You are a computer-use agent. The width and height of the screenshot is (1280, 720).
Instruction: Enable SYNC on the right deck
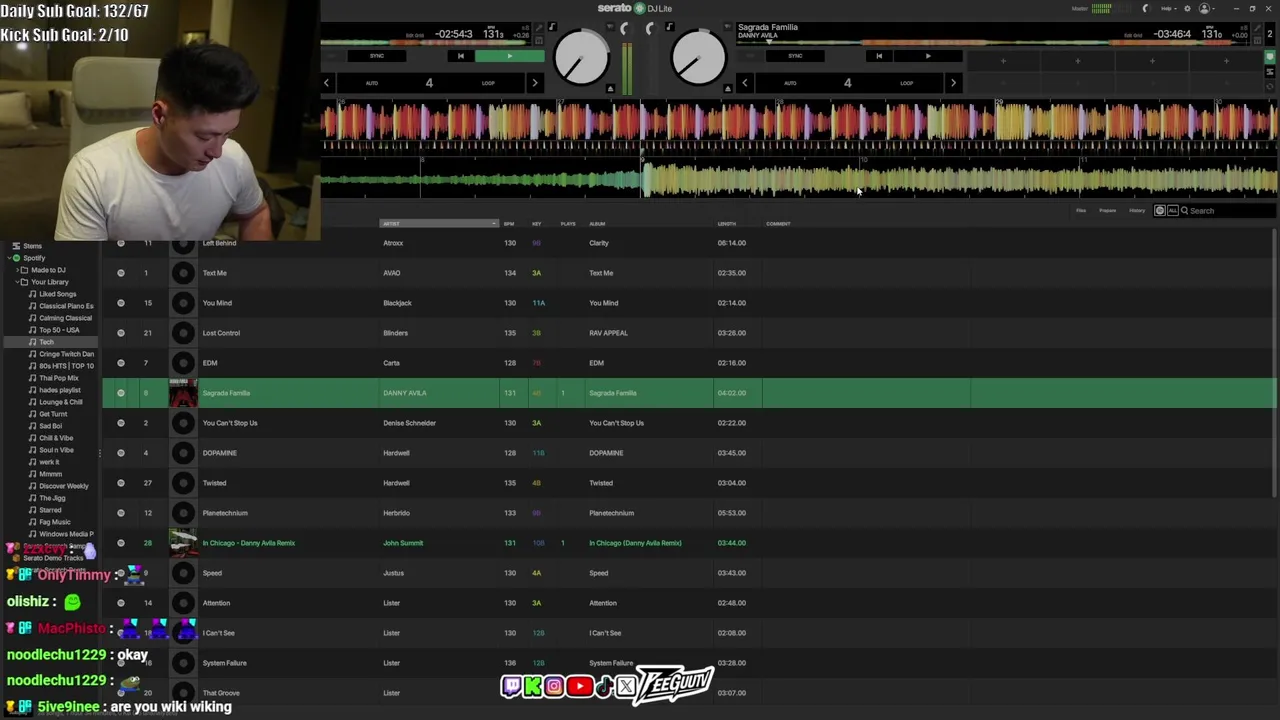[x=795, y=56]
